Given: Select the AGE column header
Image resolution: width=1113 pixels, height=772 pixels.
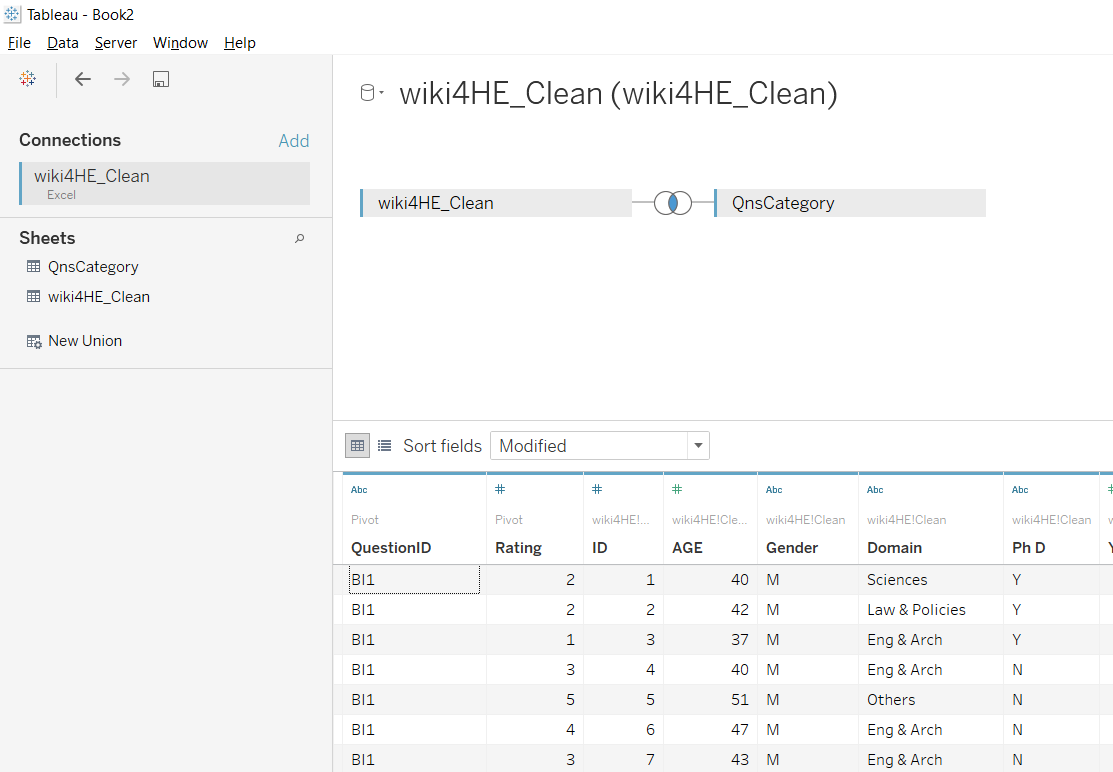Looking at the screenshot, I should point(687,548).
